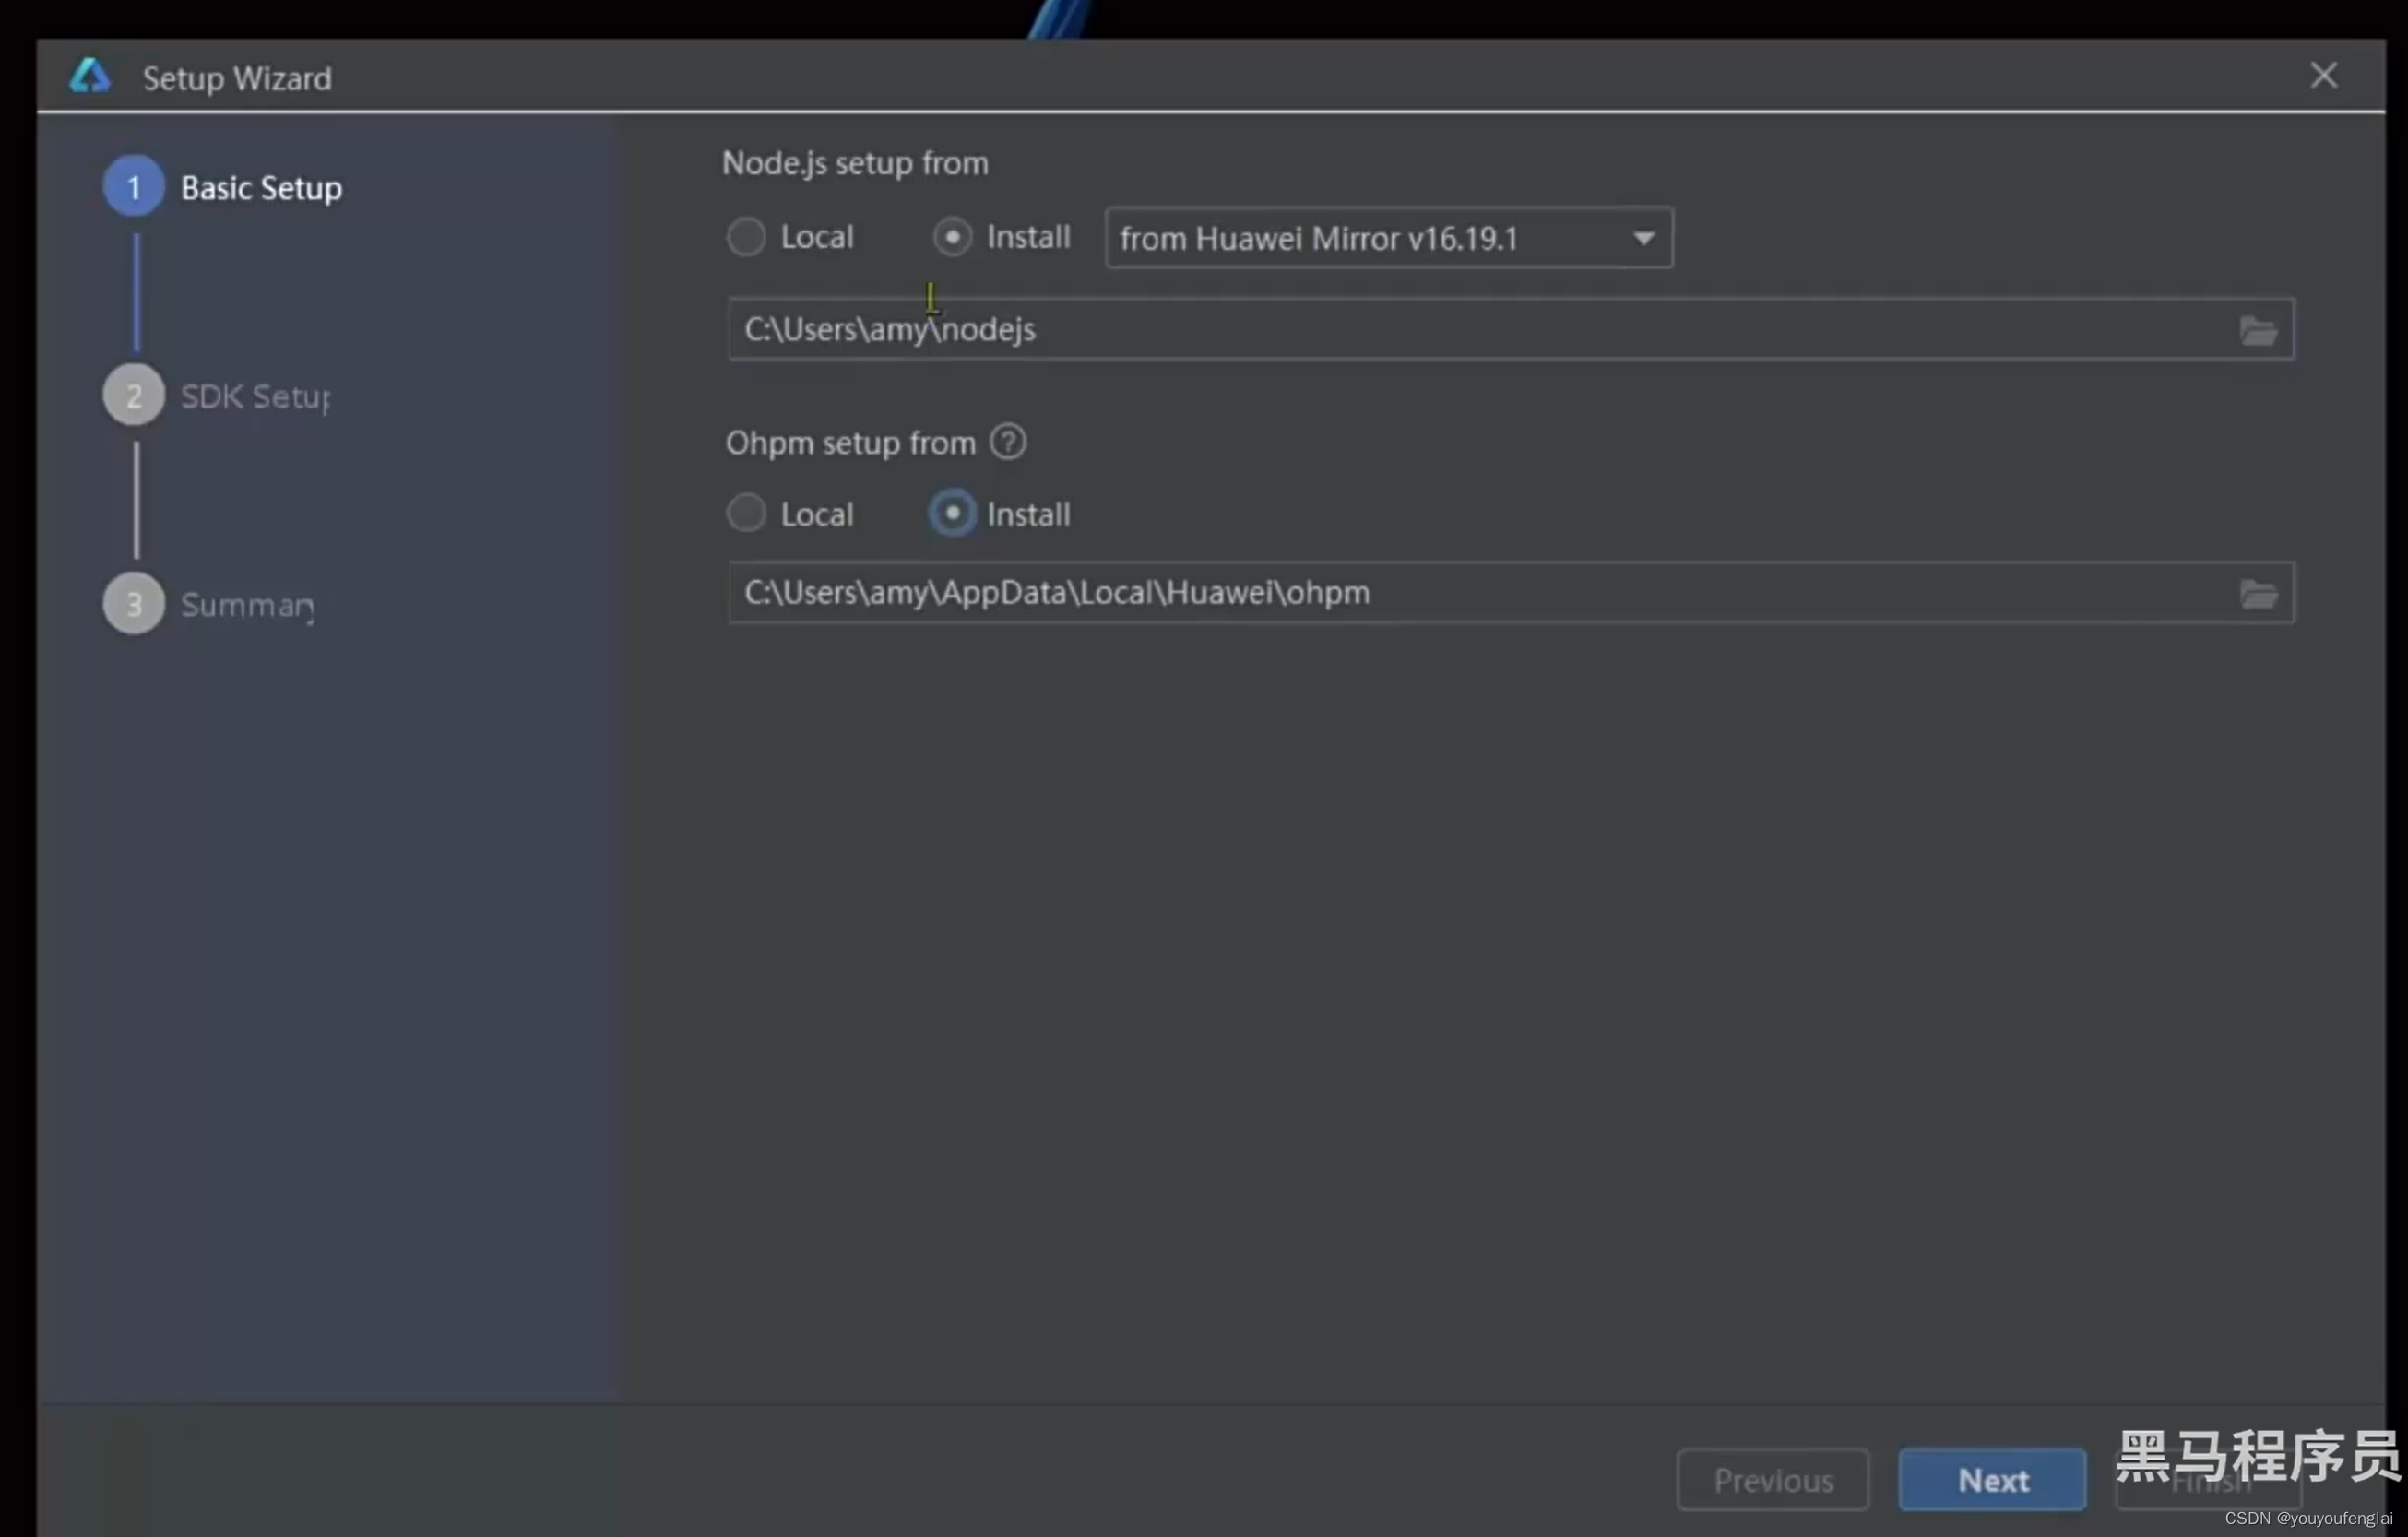Close the Setup Wizard window
Viewport: 2408px width, 1537px height.
pyautogui.click(x=2323, y=76)
